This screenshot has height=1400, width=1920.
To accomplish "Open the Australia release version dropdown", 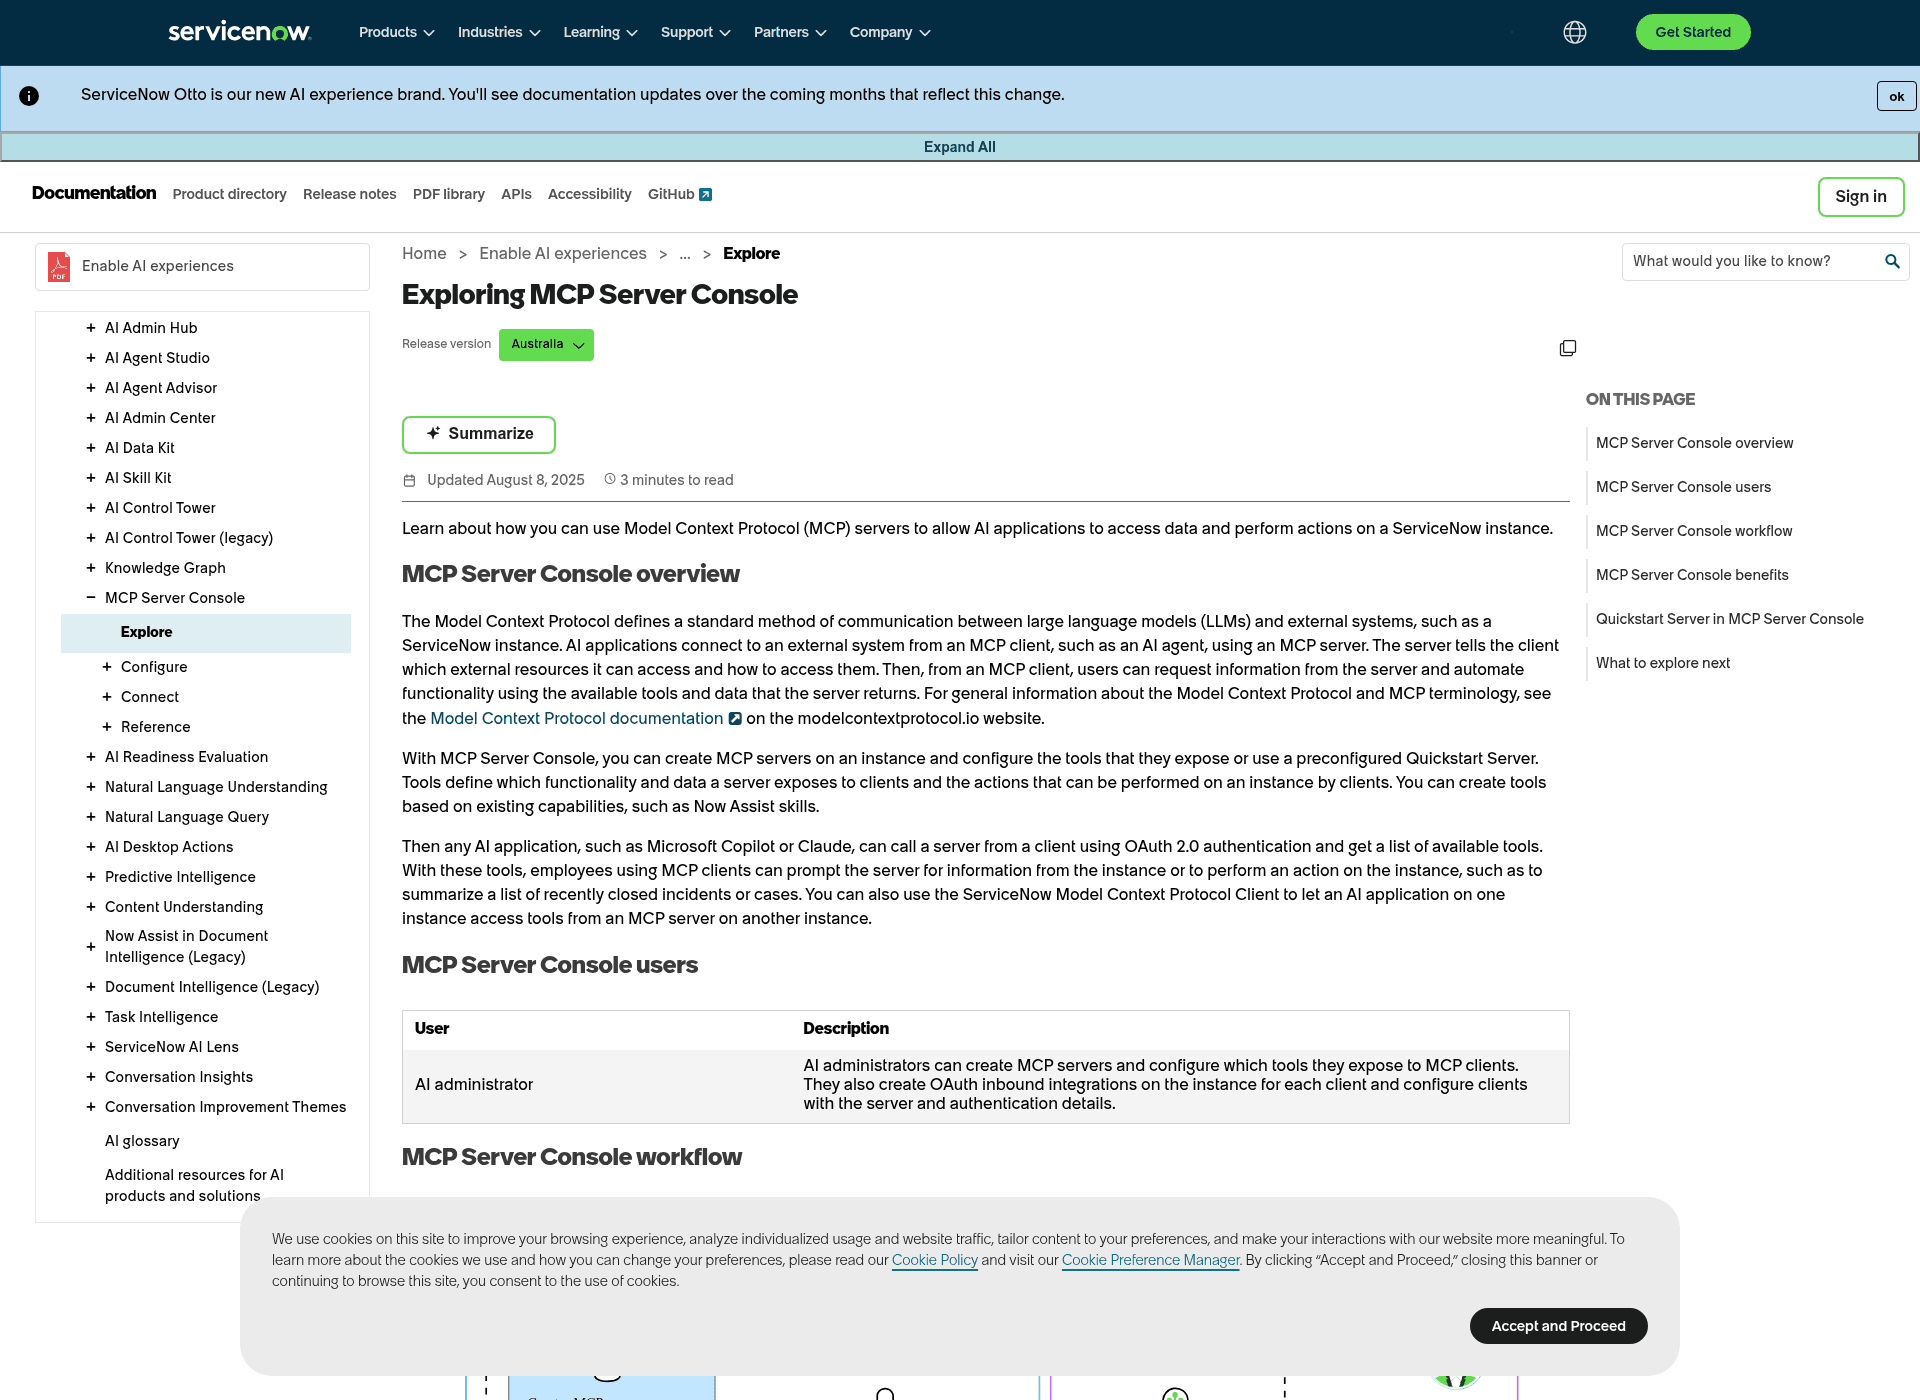I will point(546,345).
